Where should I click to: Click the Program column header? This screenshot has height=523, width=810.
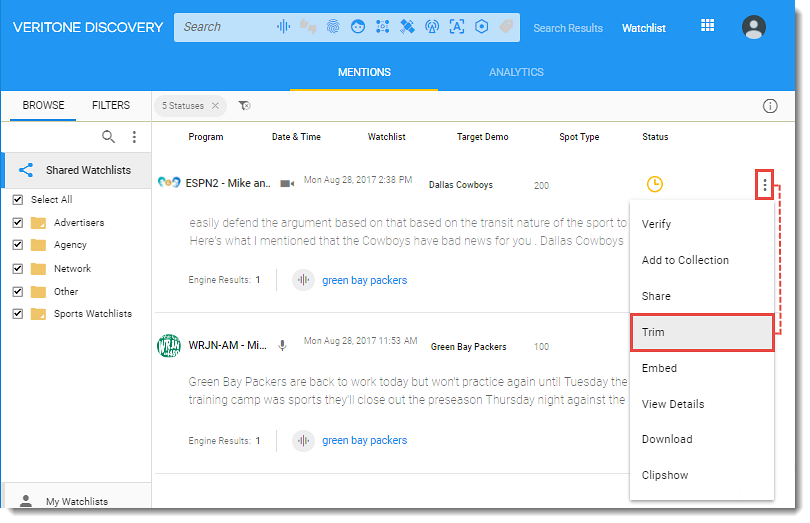tap(206, 137)
